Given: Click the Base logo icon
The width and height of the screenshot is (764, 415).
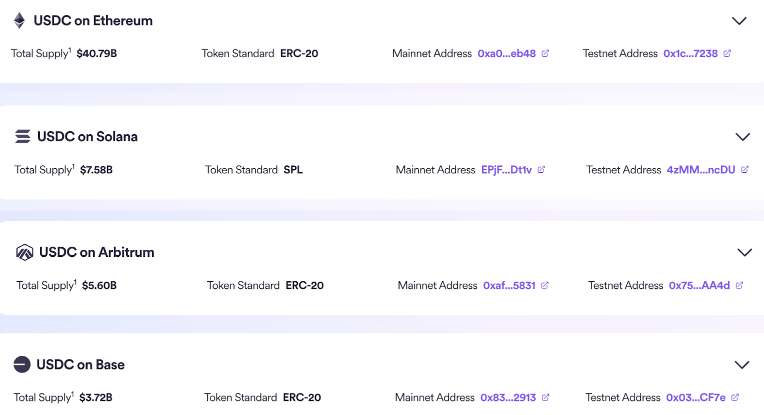Looking at the screenshot, I should click(x=22, y=365).
